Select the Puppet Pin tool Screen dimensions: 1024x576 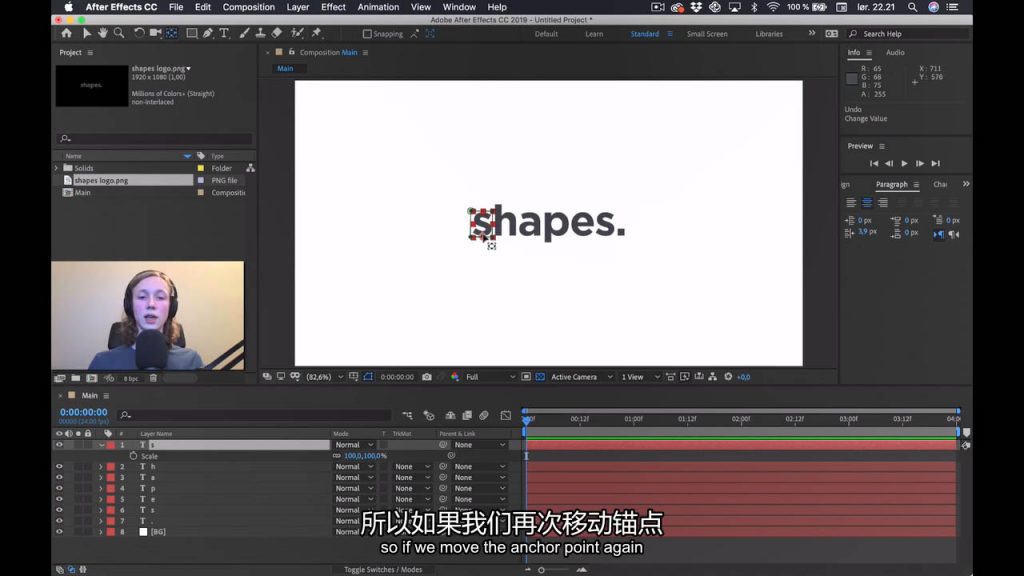(317, 33)
